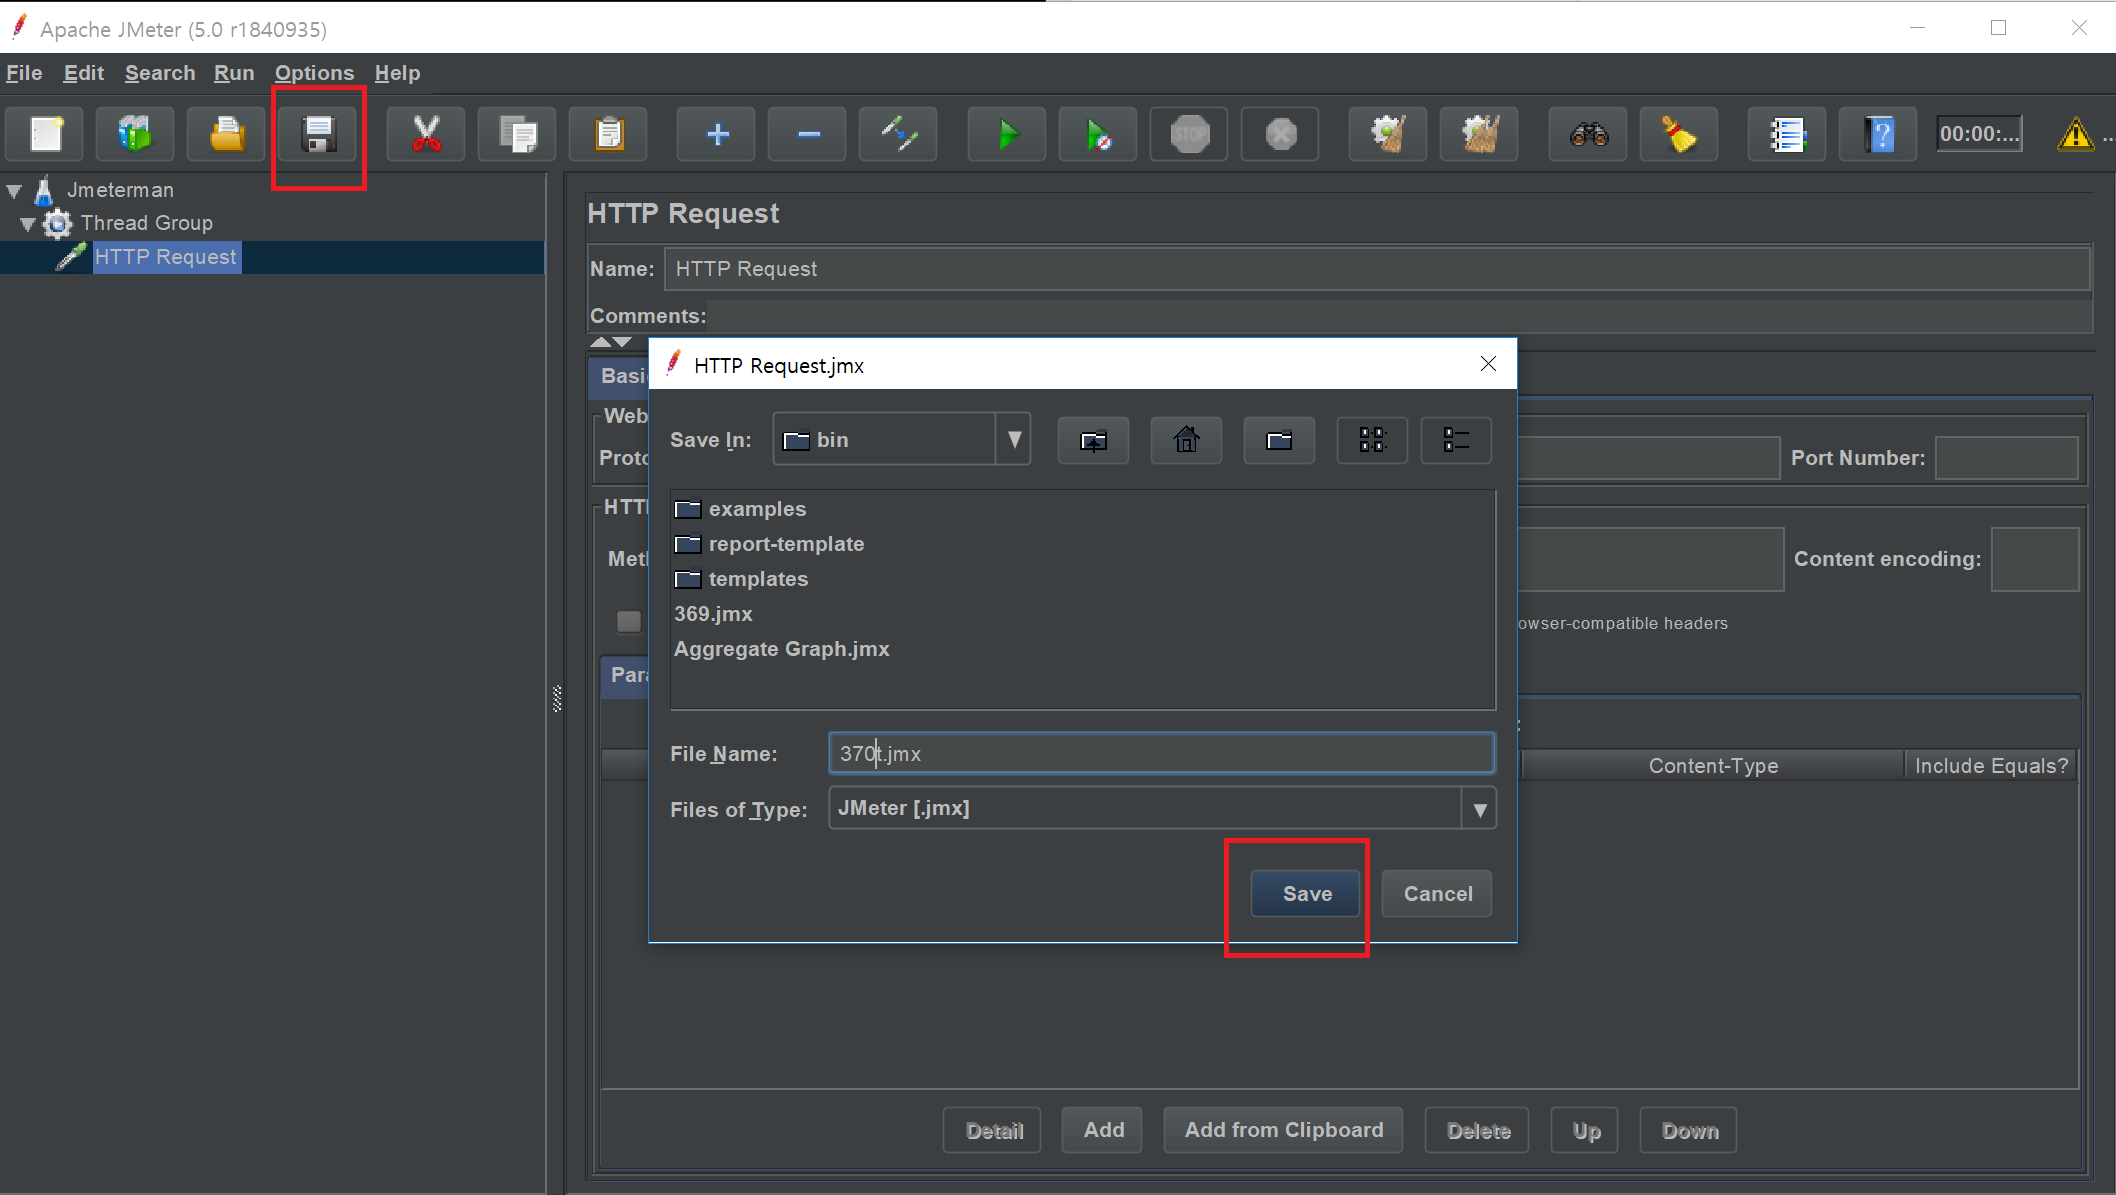Click the Cancel button in dialog

[1437, 894]
